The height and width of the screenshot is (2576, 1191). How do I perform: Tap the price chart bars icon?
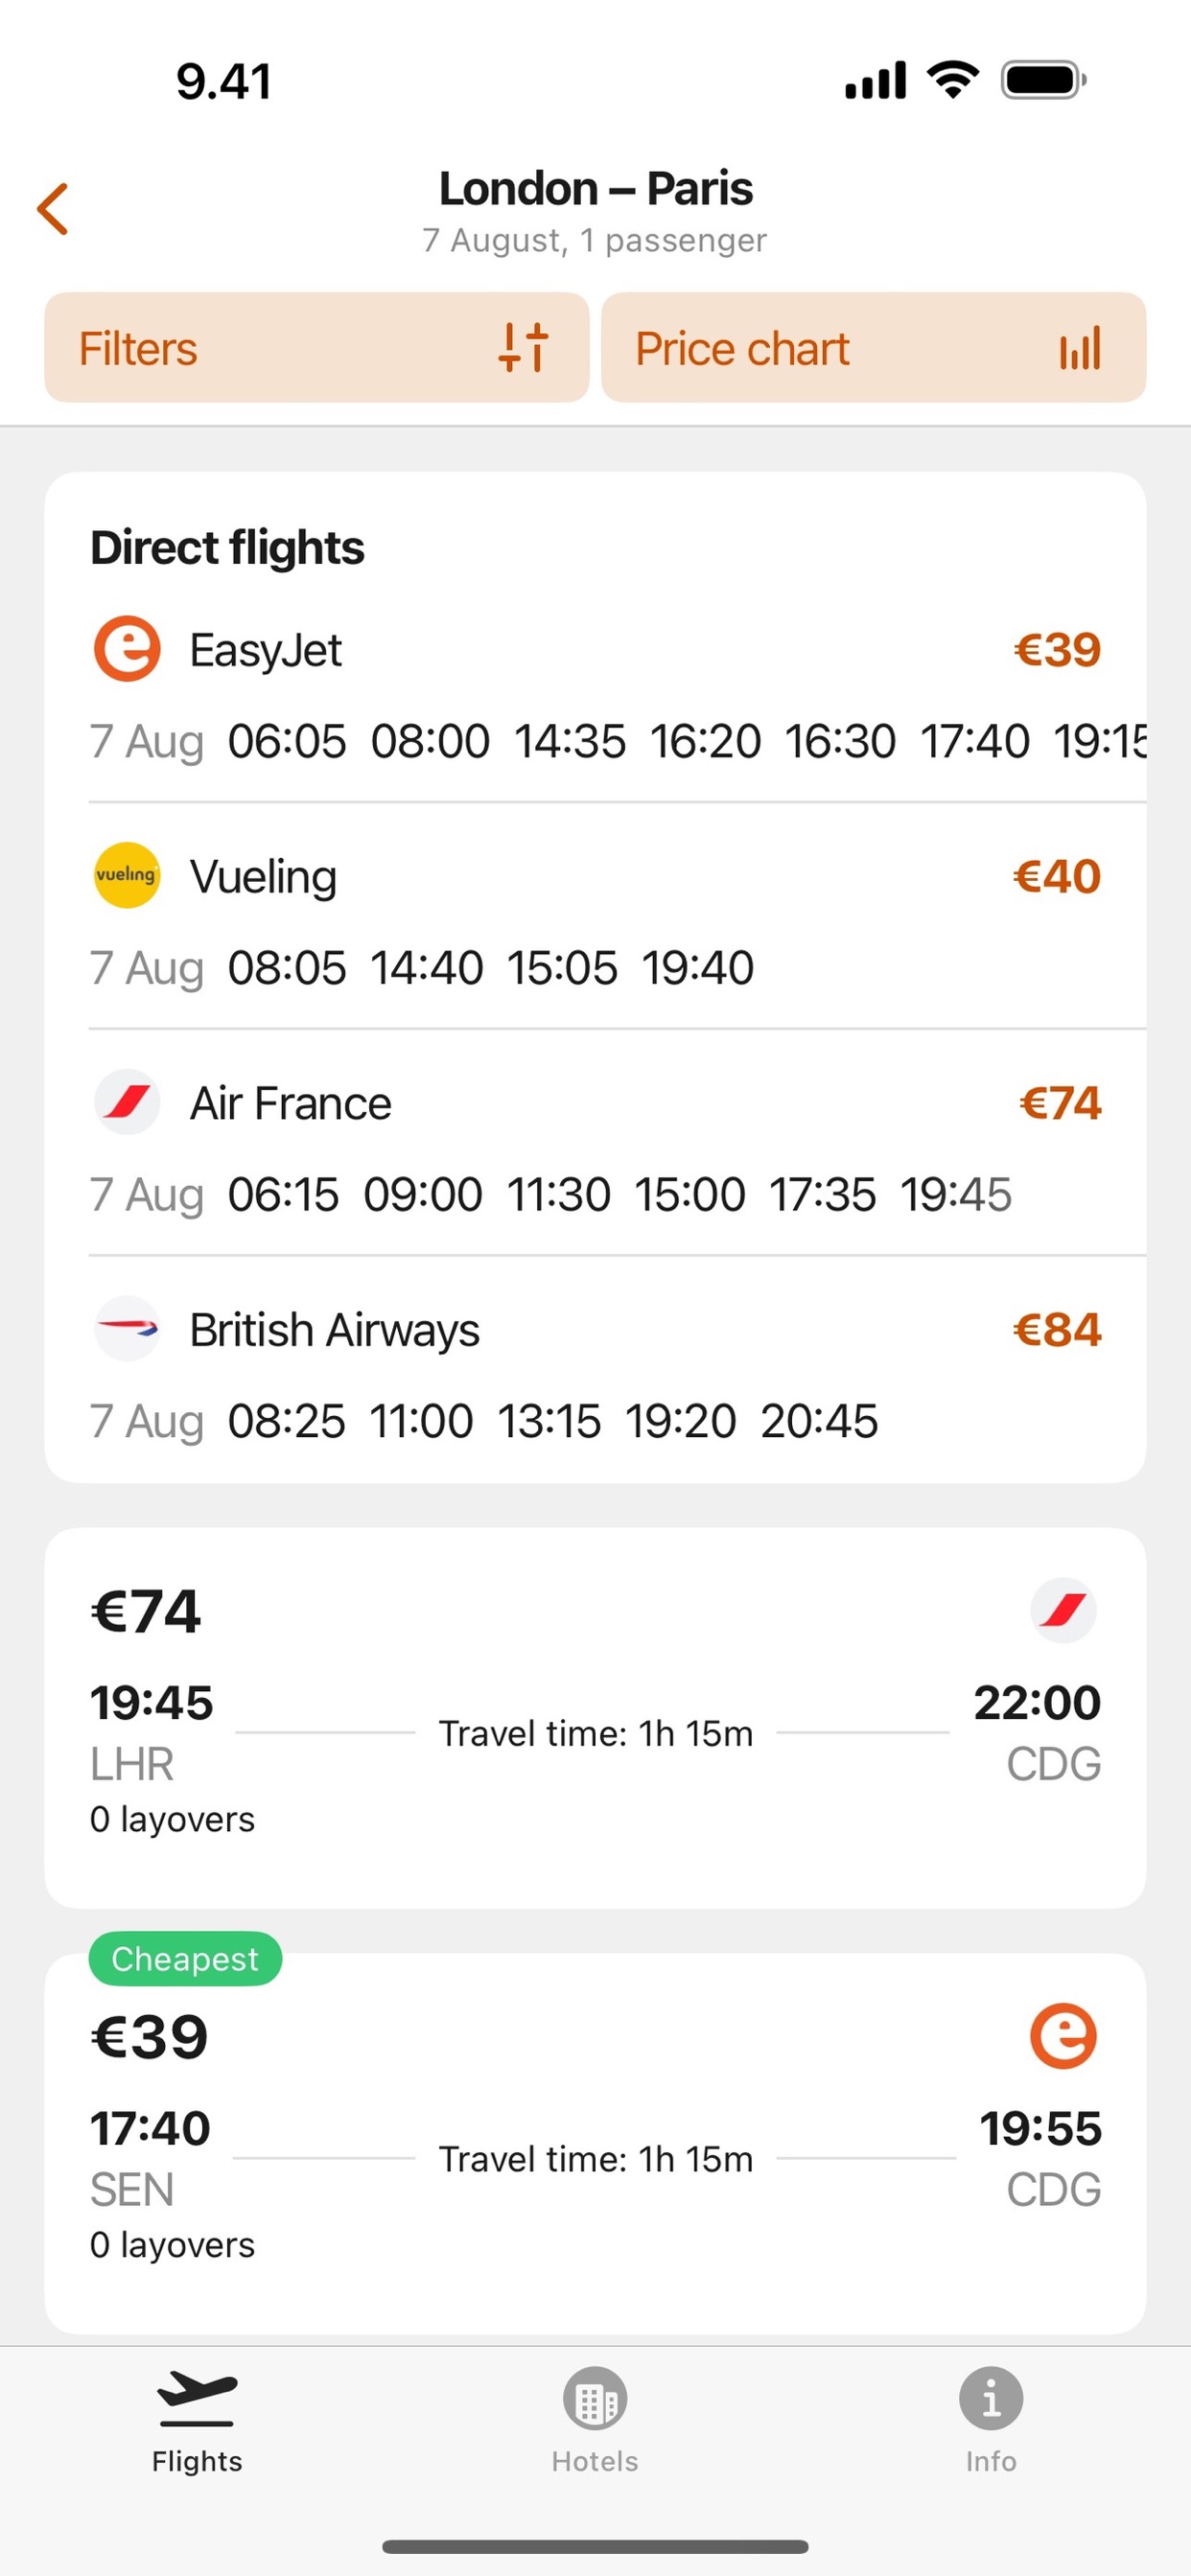1080,348
